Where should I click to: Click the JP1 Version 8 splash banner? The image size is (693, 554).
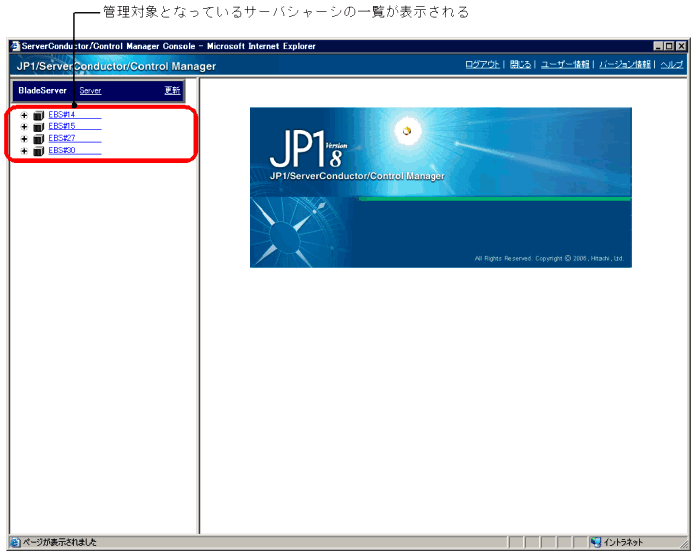click(x=441, y=187)
